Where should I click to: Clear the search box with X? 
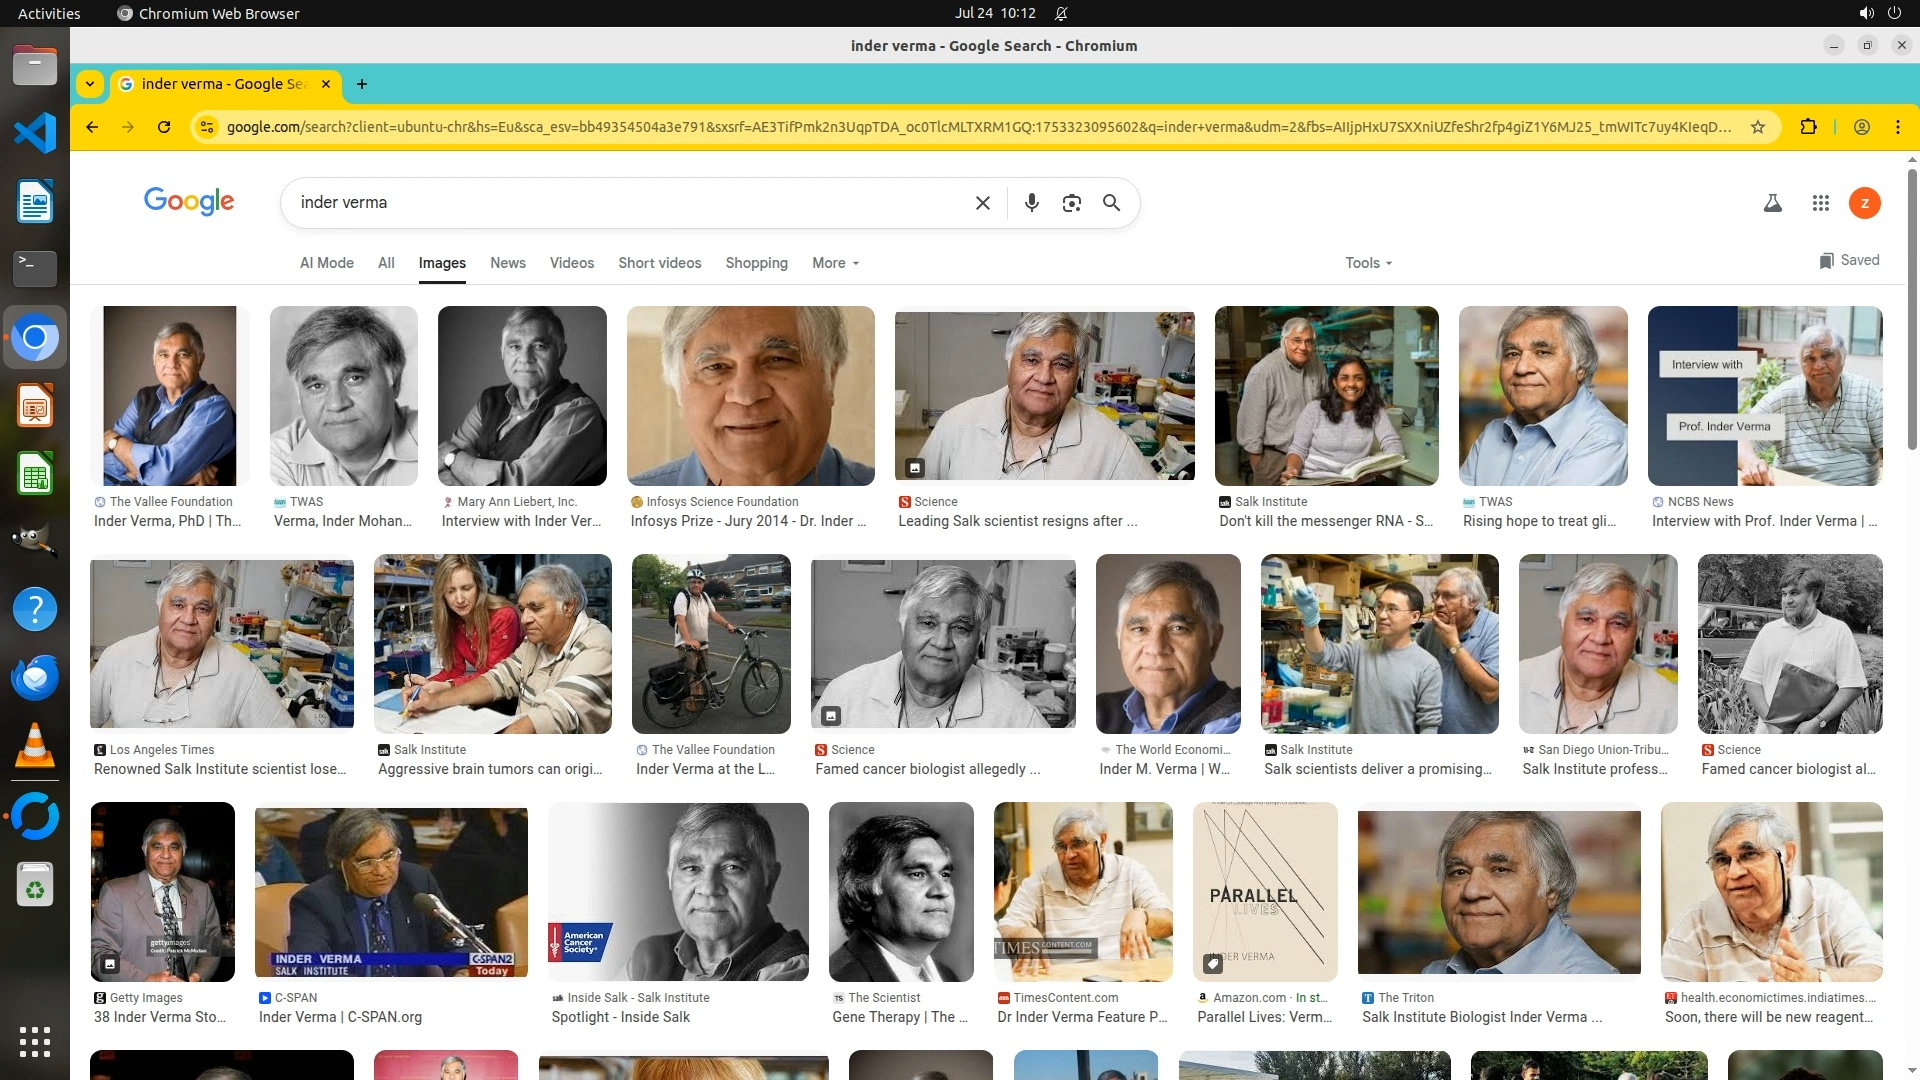[x=983, y=203]
